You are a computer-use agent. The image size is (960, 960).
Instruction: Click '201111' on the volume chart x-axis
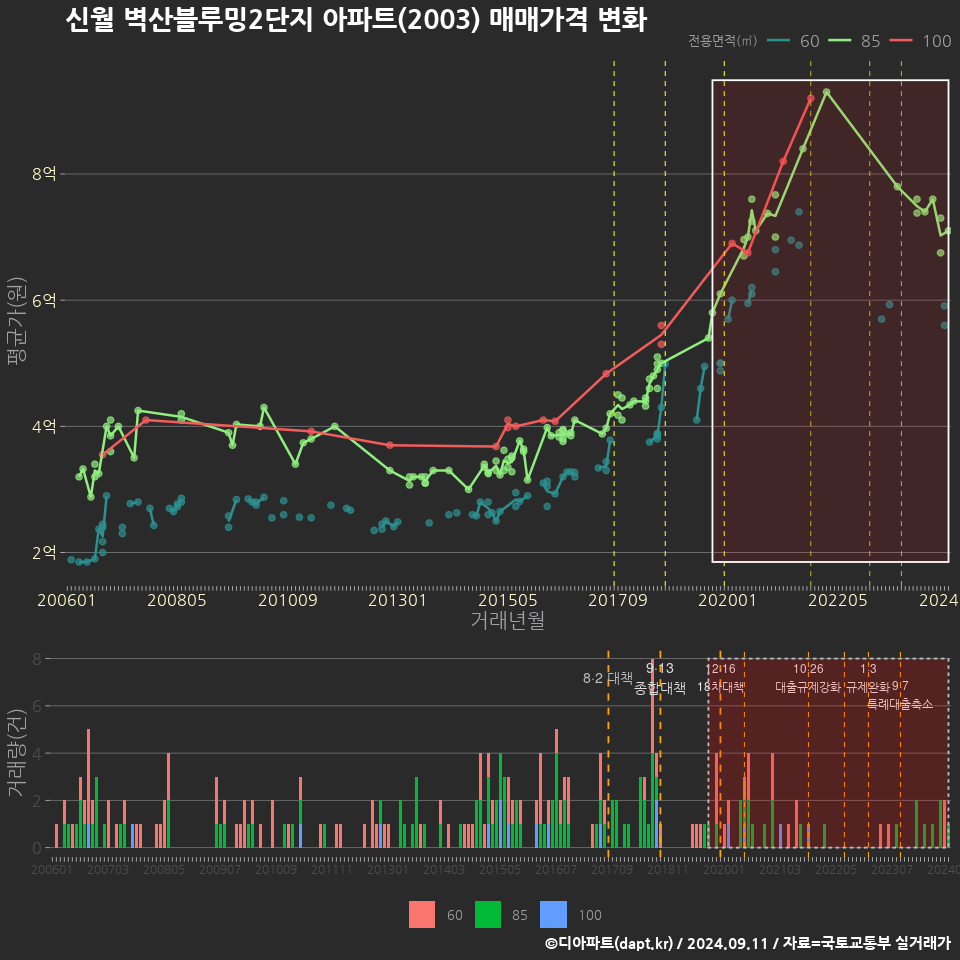point(332,869)
